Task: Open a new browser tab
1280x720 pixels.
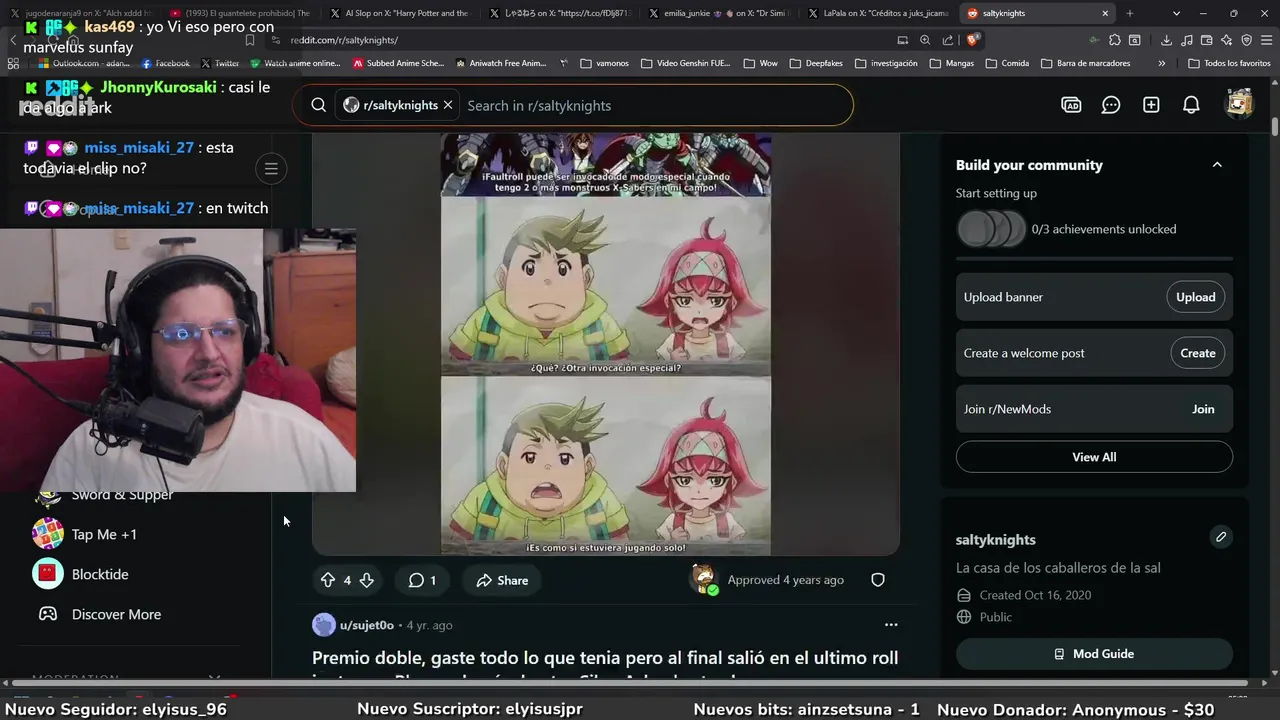Action: [1130, 13]
